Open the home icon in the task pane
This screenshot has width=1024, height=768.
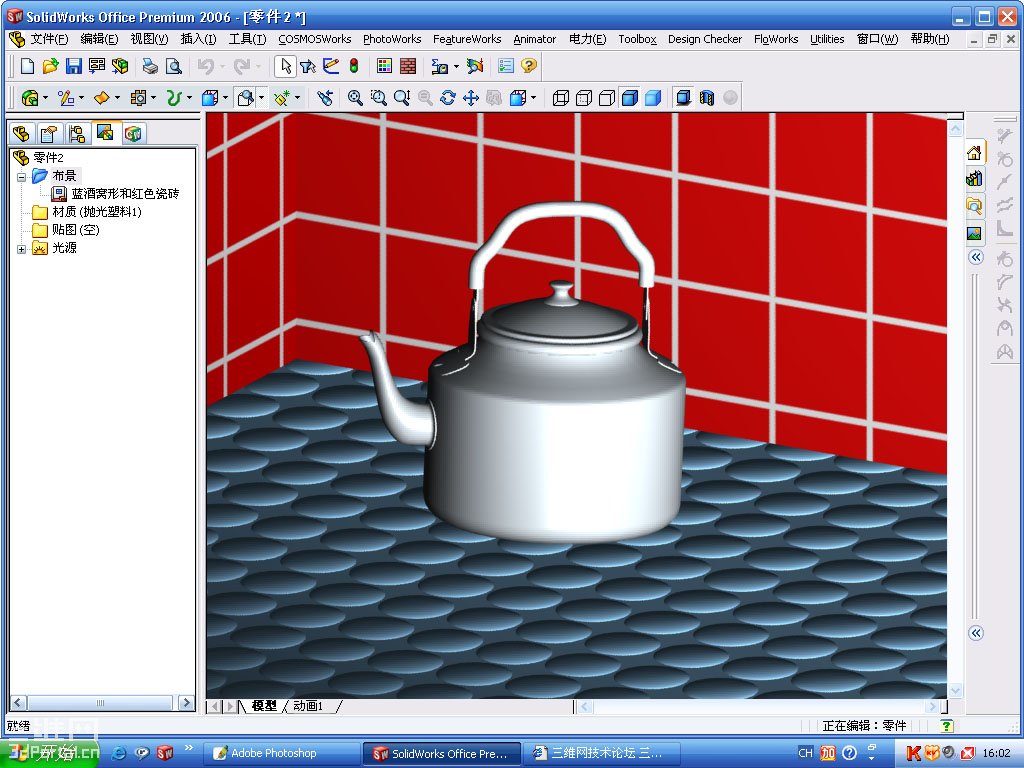tap(974, 153)
